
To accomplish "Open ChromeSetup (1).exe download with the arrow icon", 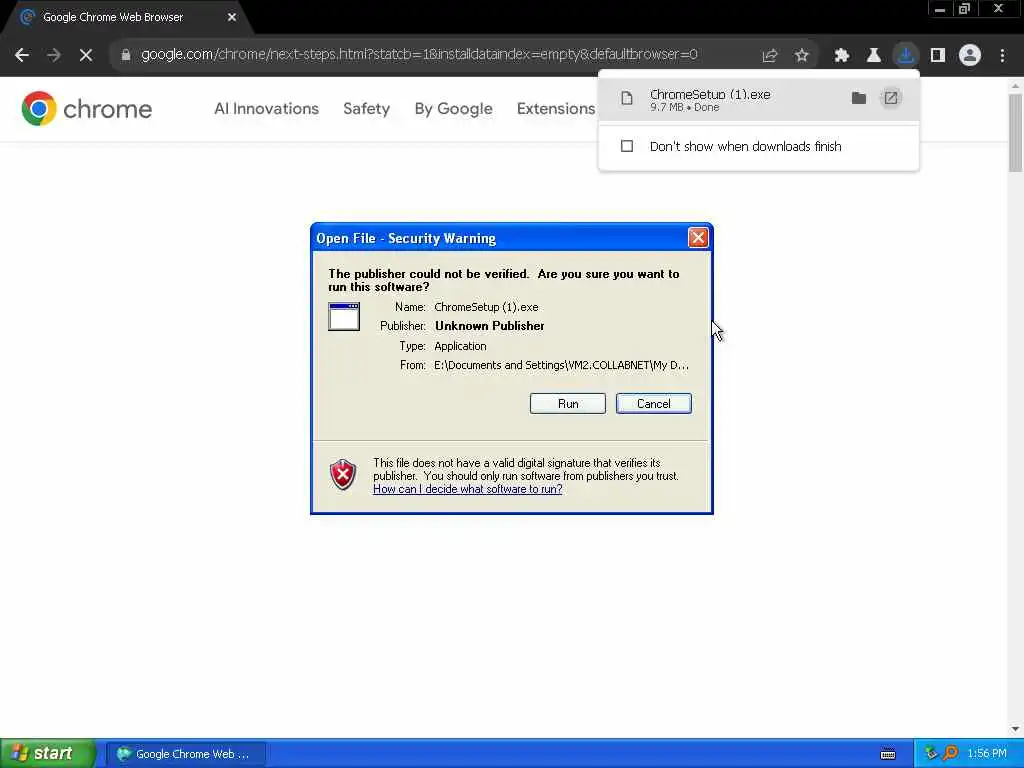I will click(891, 98).
